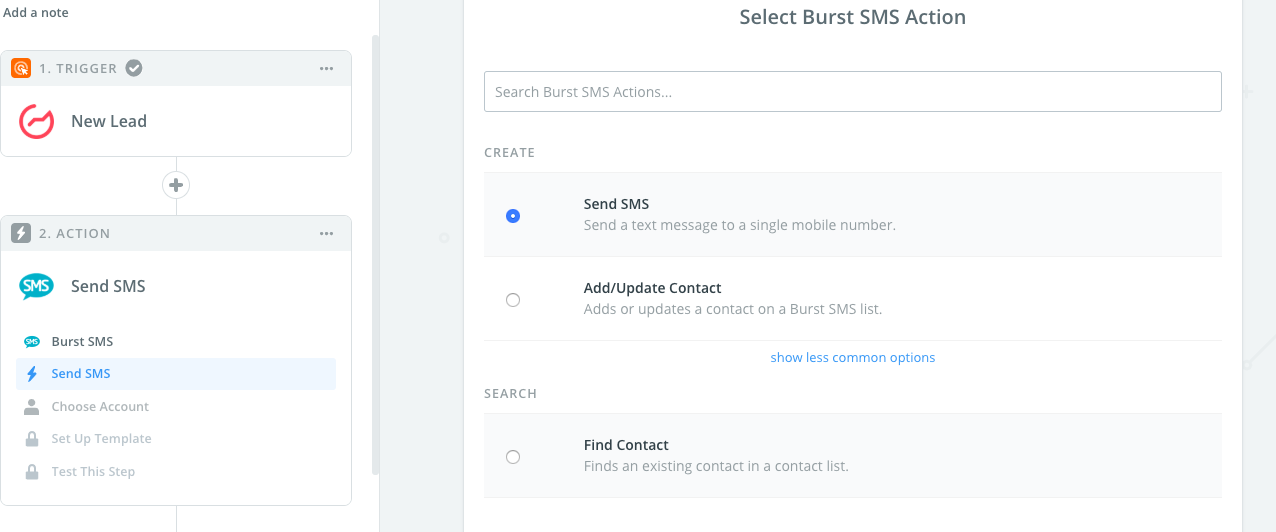This screenshot has width=1276, height=532.
Task: Click the left panel vertical scrollbar
Action: [376, 250]
